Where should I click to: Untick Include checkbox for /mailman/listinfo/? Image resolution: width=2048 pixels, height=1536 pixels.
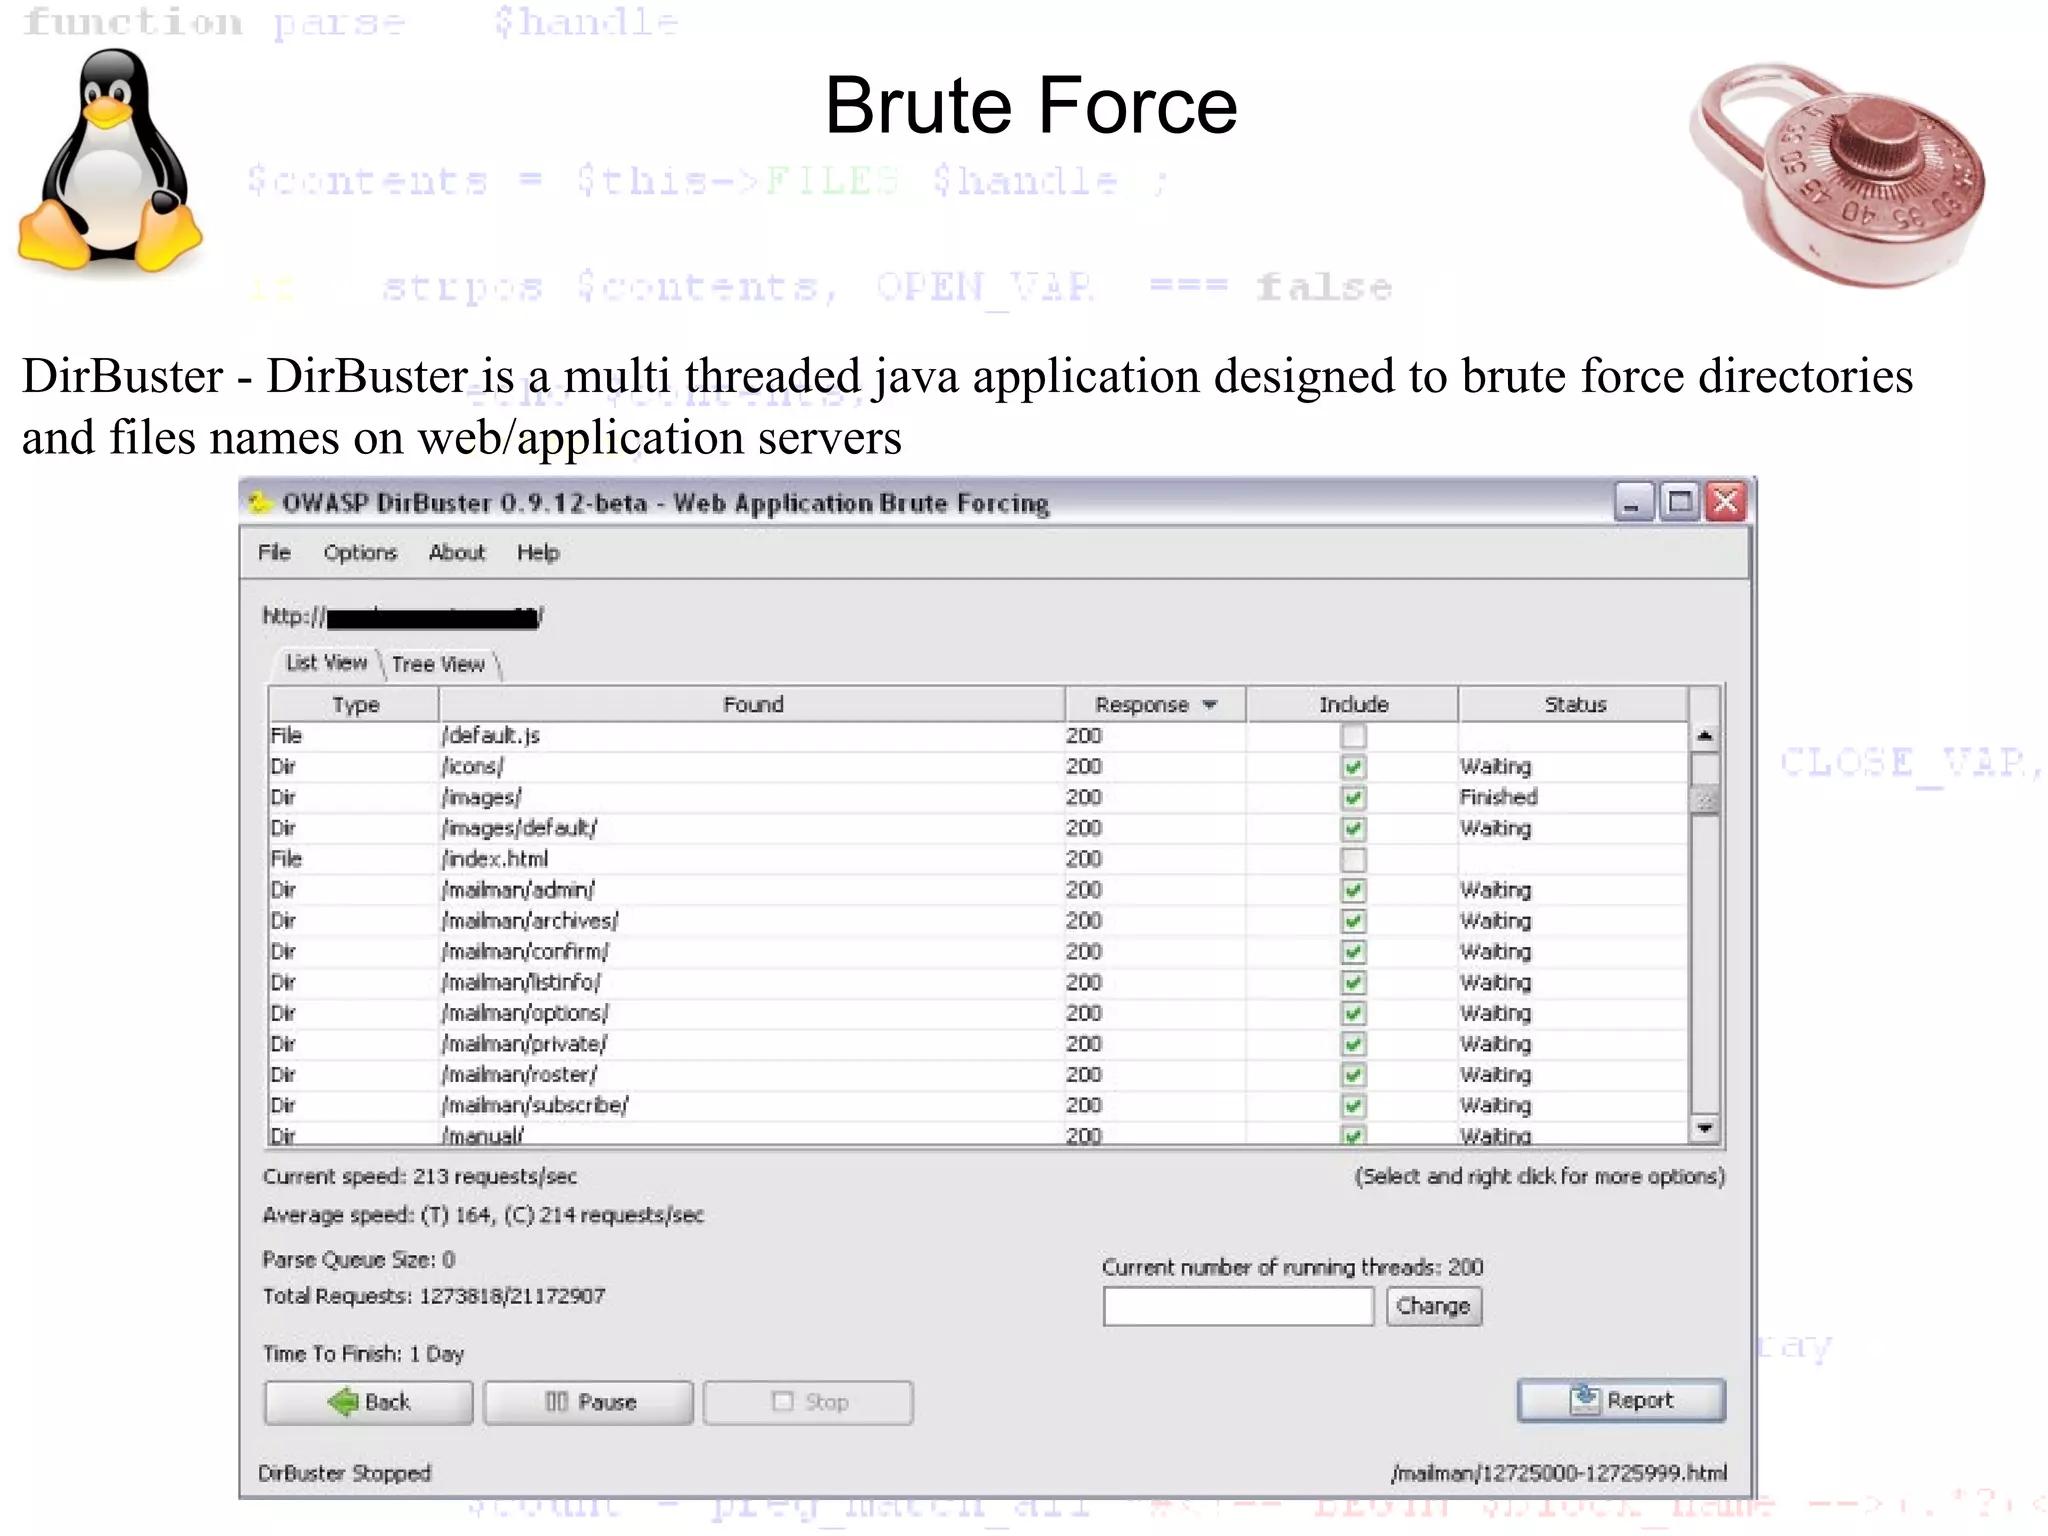1353,983
